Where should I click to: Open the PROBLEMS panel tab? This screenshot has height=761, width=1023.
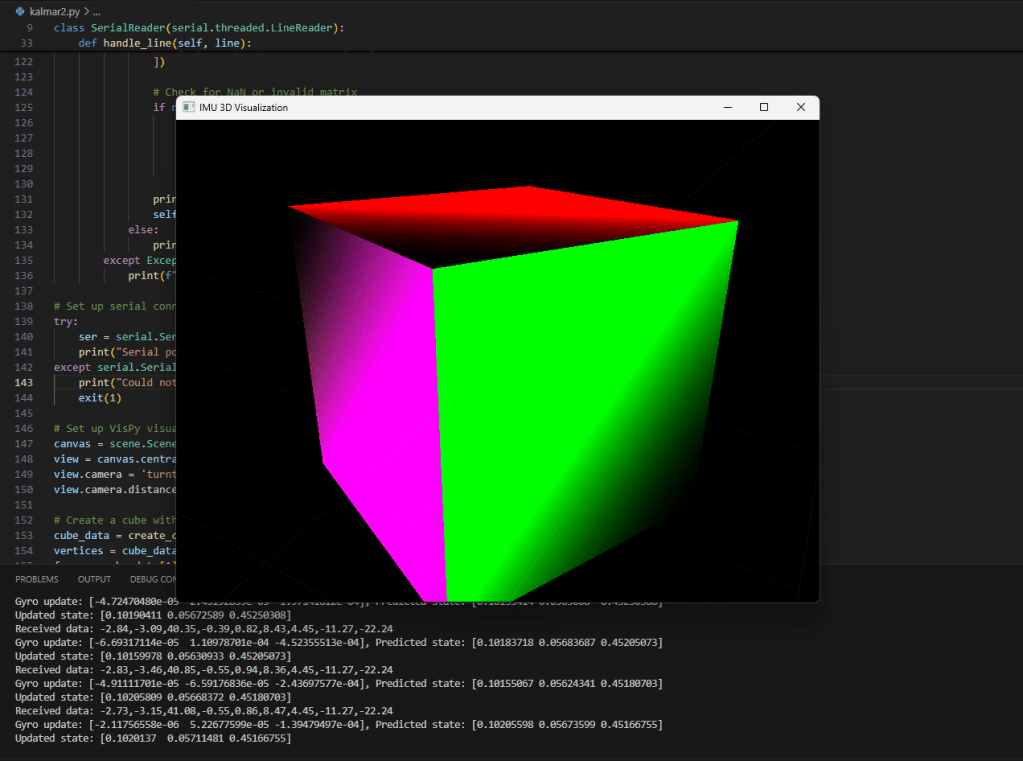pos(36,579)
